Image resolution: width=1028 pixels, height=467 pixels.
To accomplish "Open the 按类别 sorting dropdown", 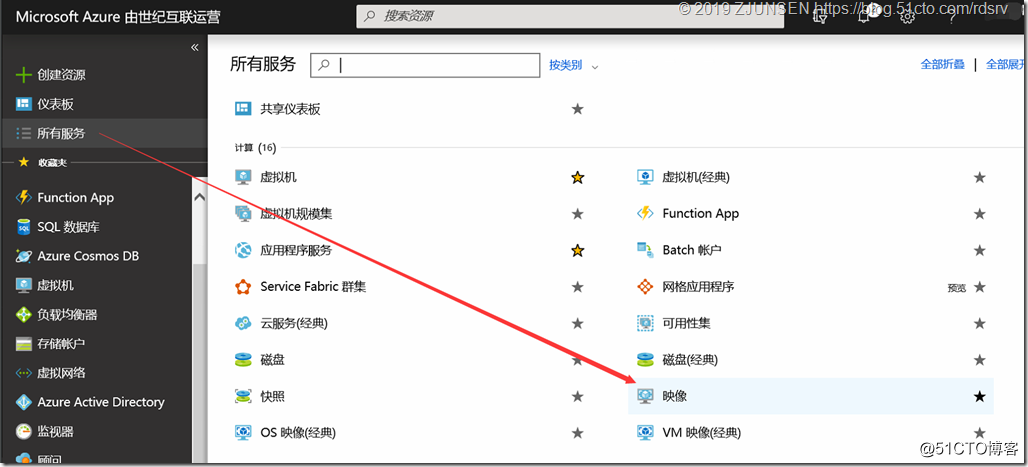I will click(574, 66).
